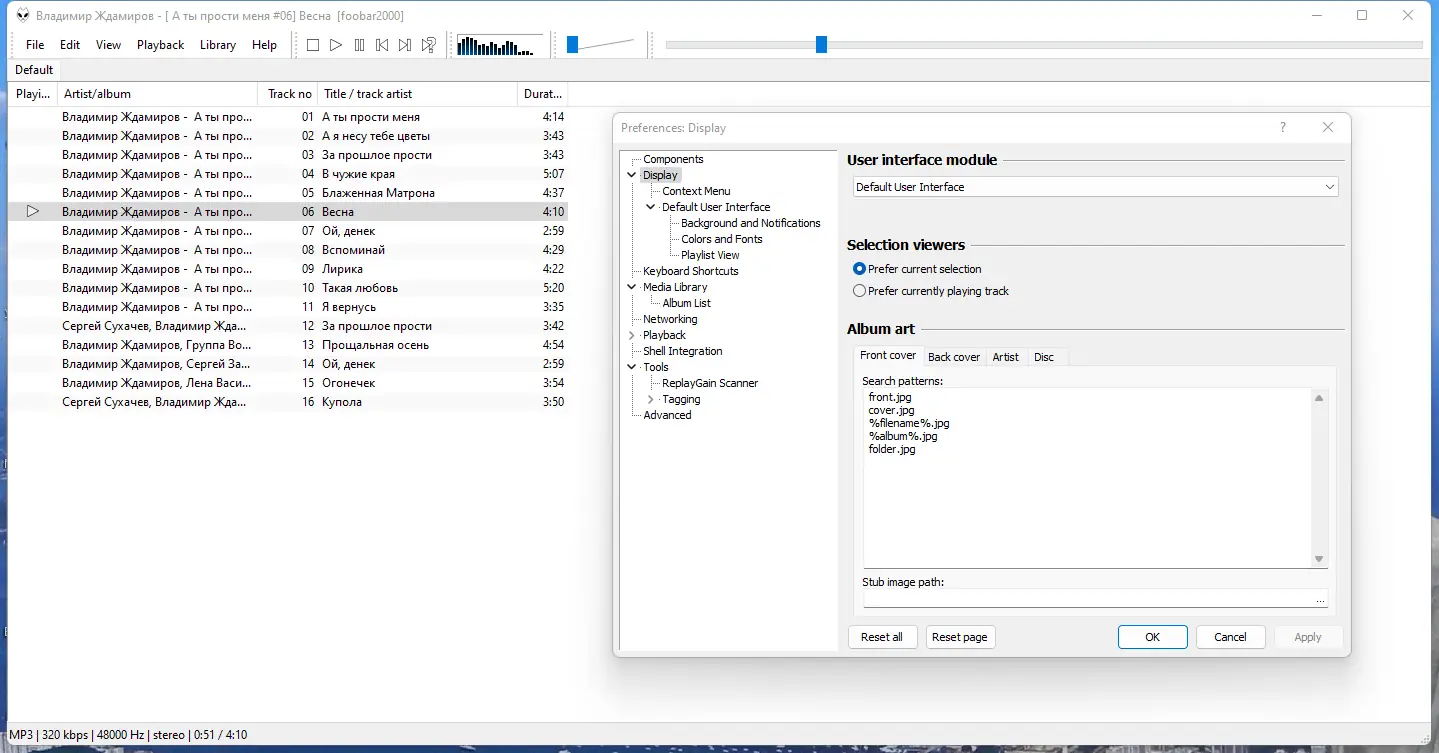Click the playing indicator arrow beside track 06
This screenshot has height=753, width=1439.
pos(33,211)
